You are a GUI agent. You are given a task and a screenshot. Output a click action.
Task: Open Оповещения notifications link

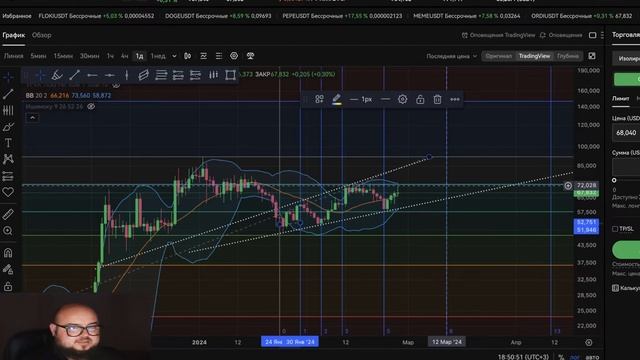point(561,36)
